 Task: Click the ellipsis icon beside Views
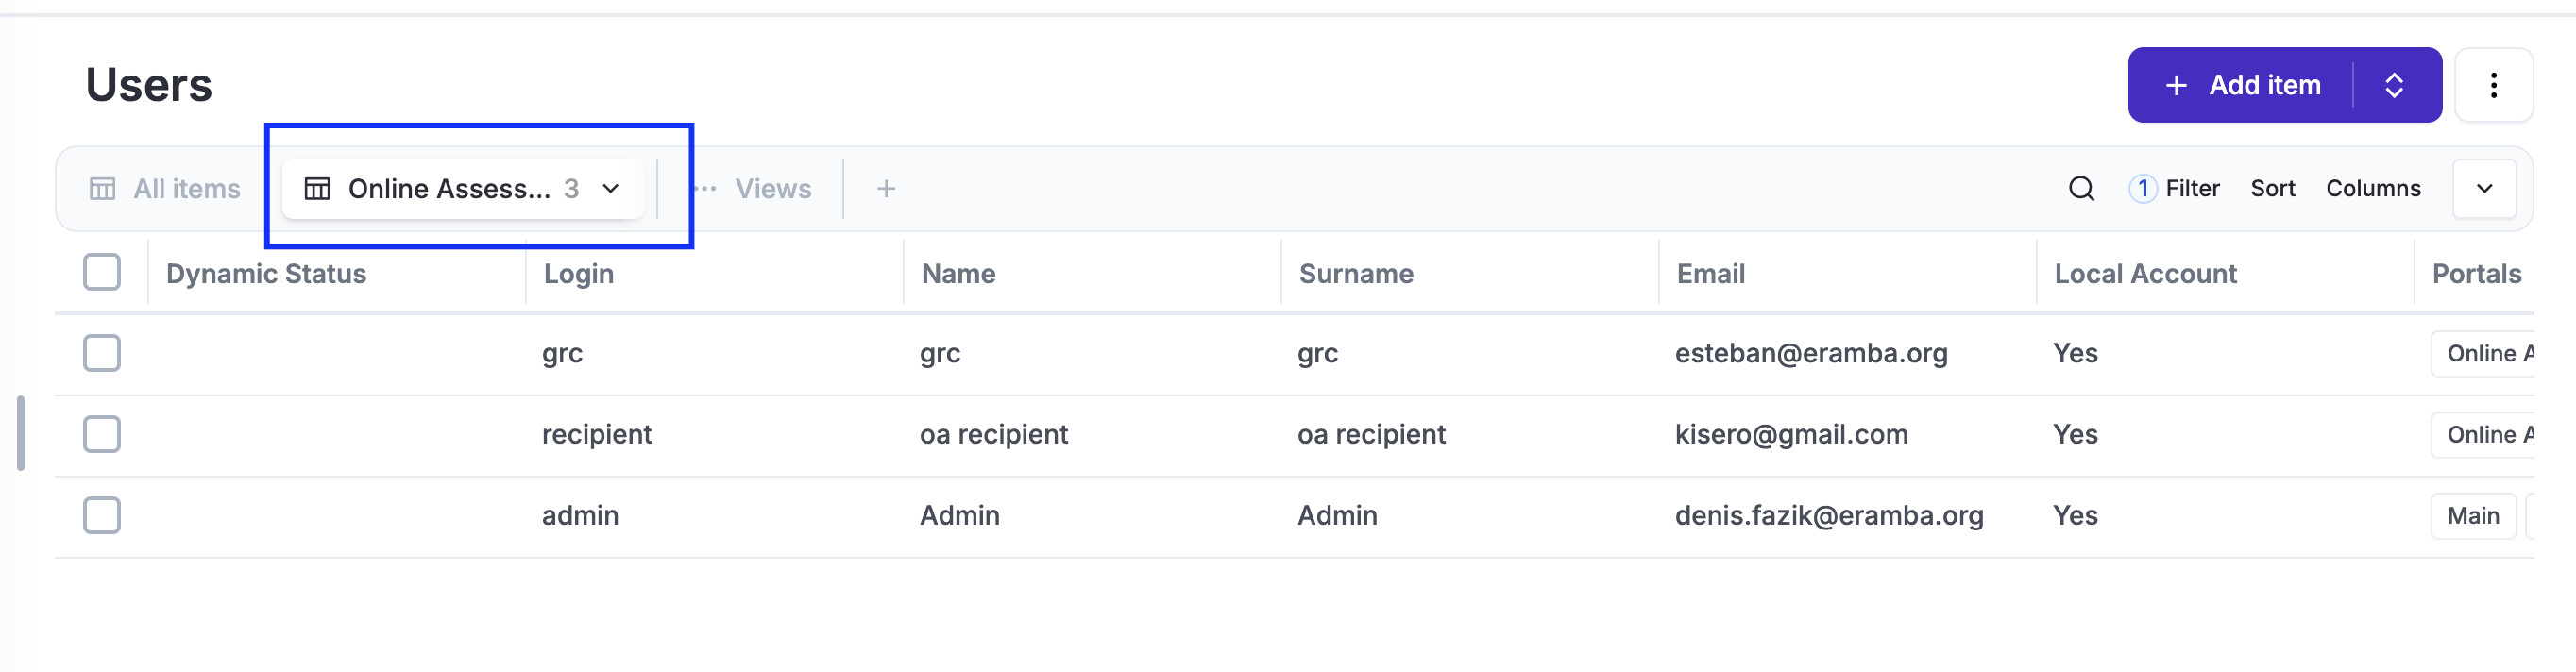[x=706, y=188]
